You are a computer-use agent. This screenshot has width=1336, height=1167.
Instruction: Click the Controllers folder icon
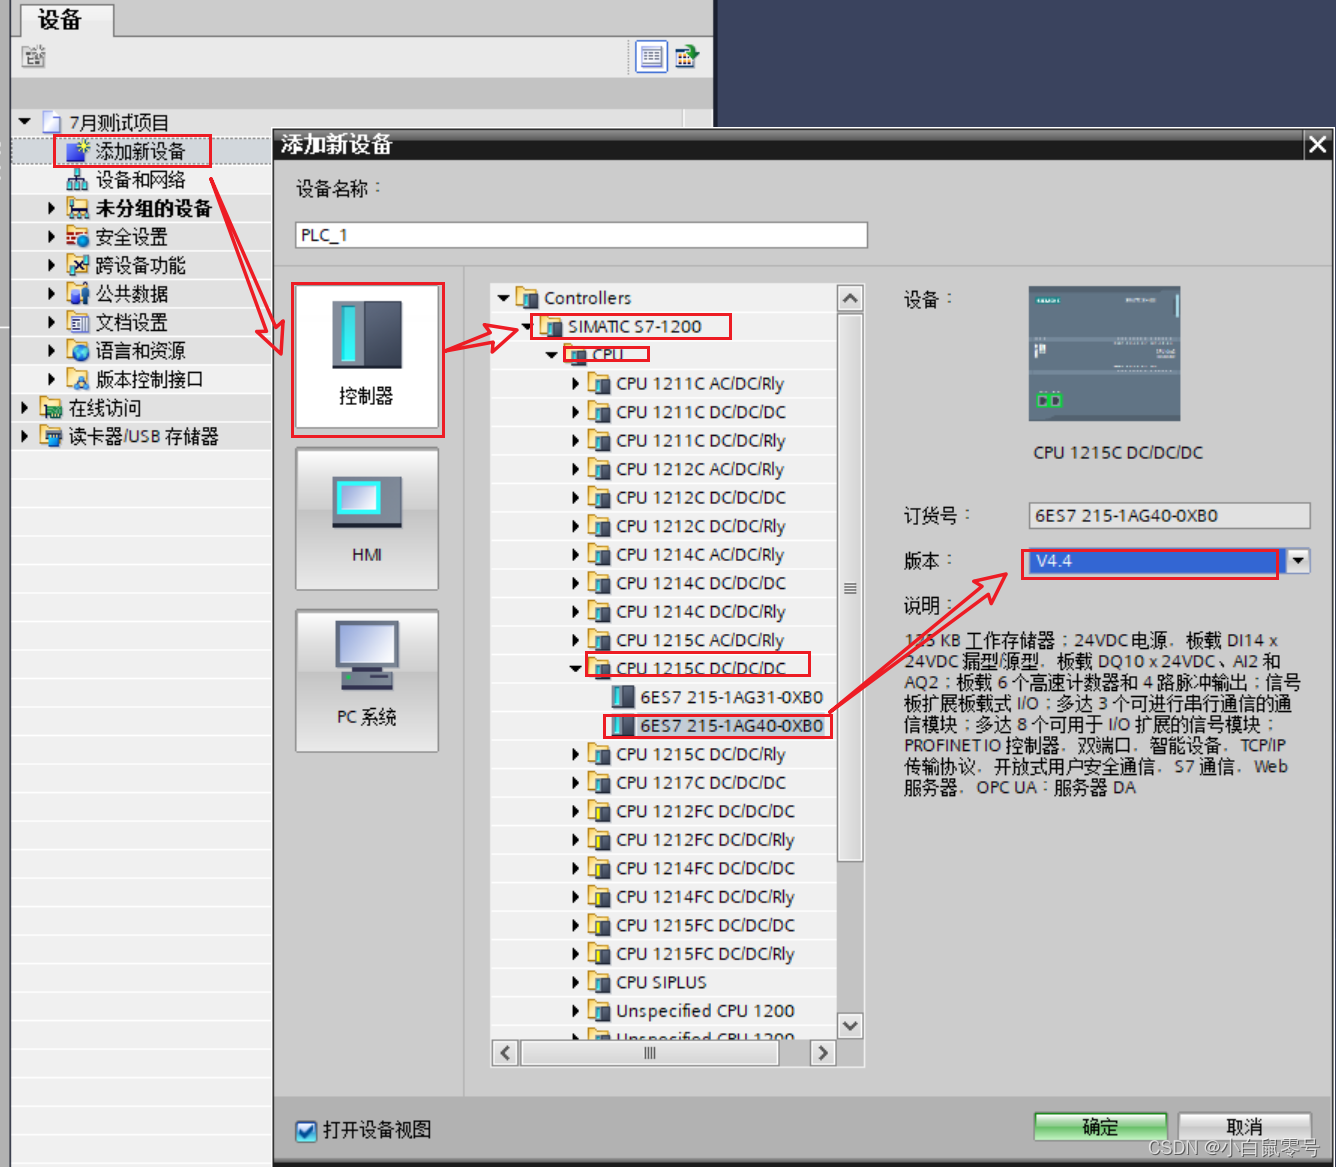click(x=527, y=297)
